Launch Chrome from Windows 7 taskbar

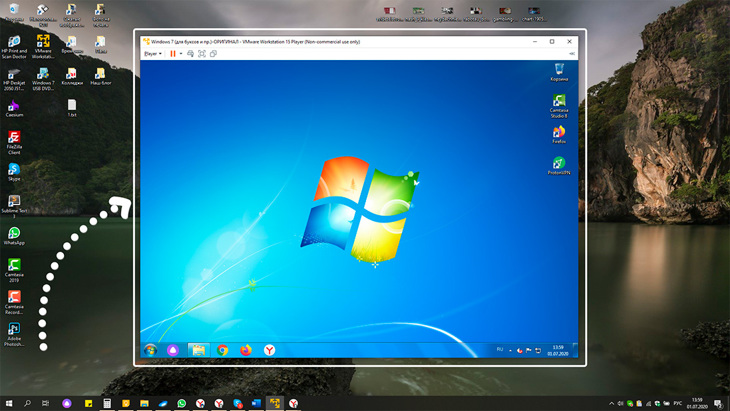click(223, 350)
